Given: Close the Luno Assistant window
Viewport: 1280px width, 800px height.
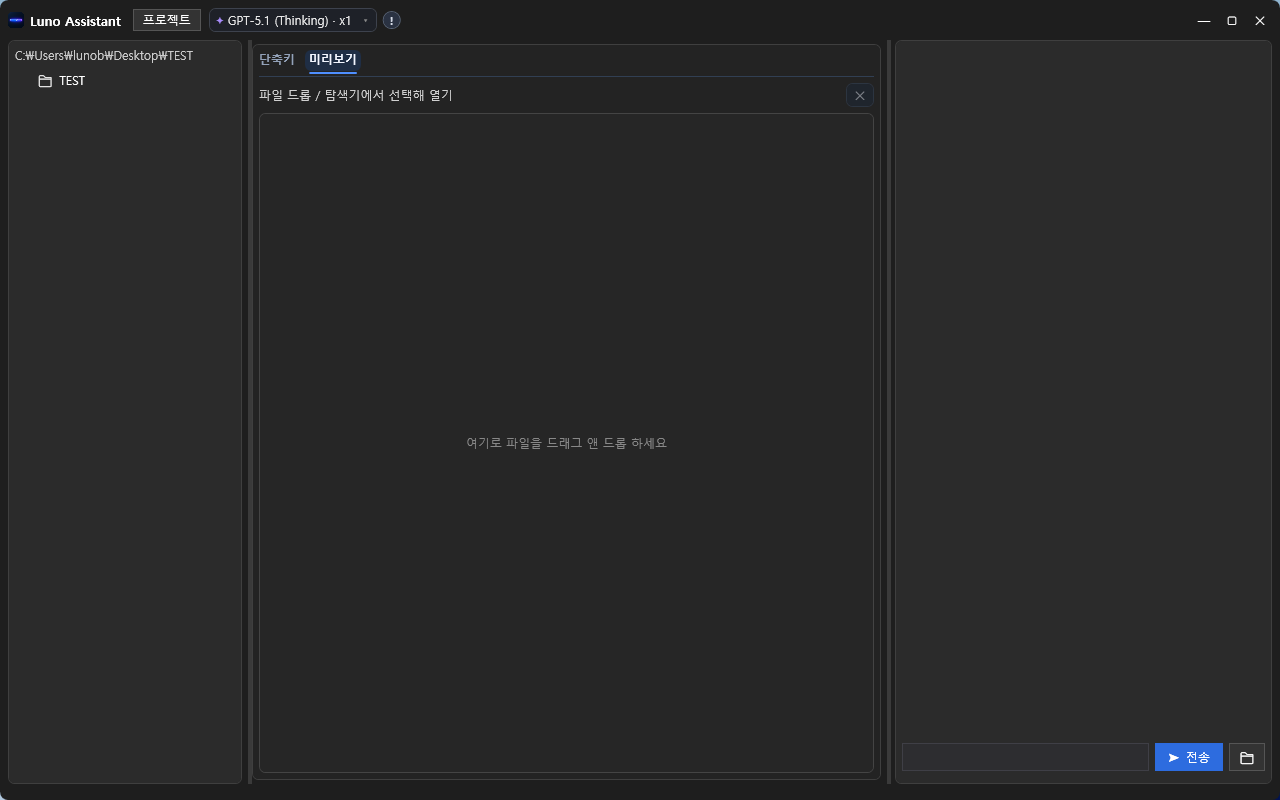Looking at the screenshot, I should point(1260,21).
